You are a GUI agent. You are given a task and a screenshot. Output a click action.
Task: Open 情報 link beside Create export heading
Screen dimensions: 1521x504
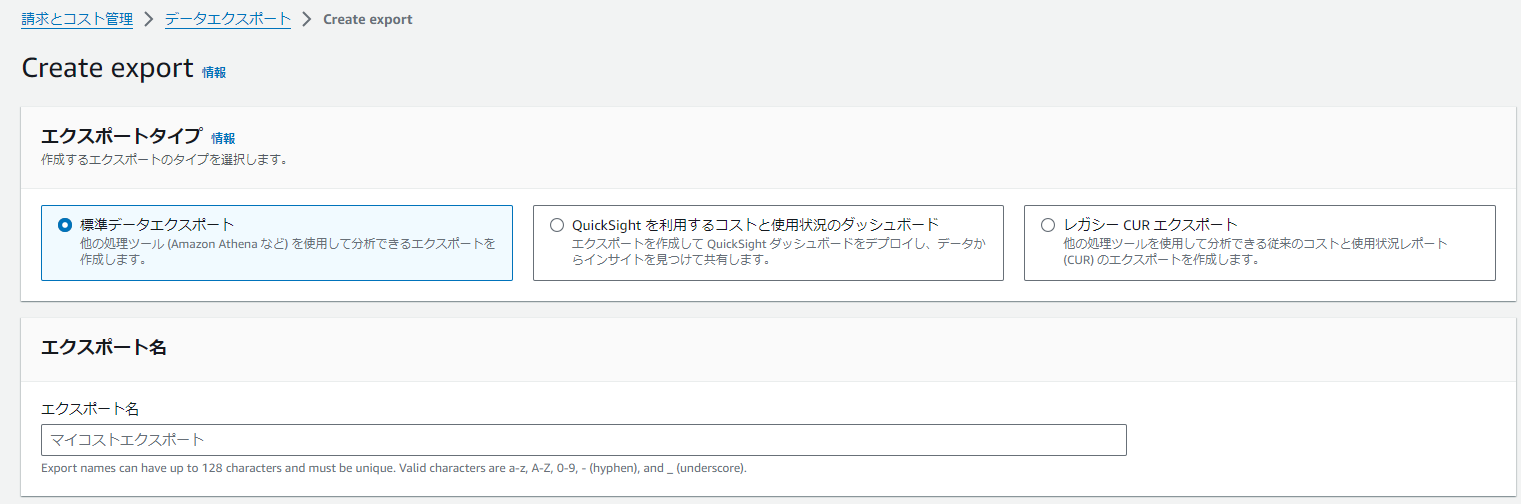click(x=214, y=72)
